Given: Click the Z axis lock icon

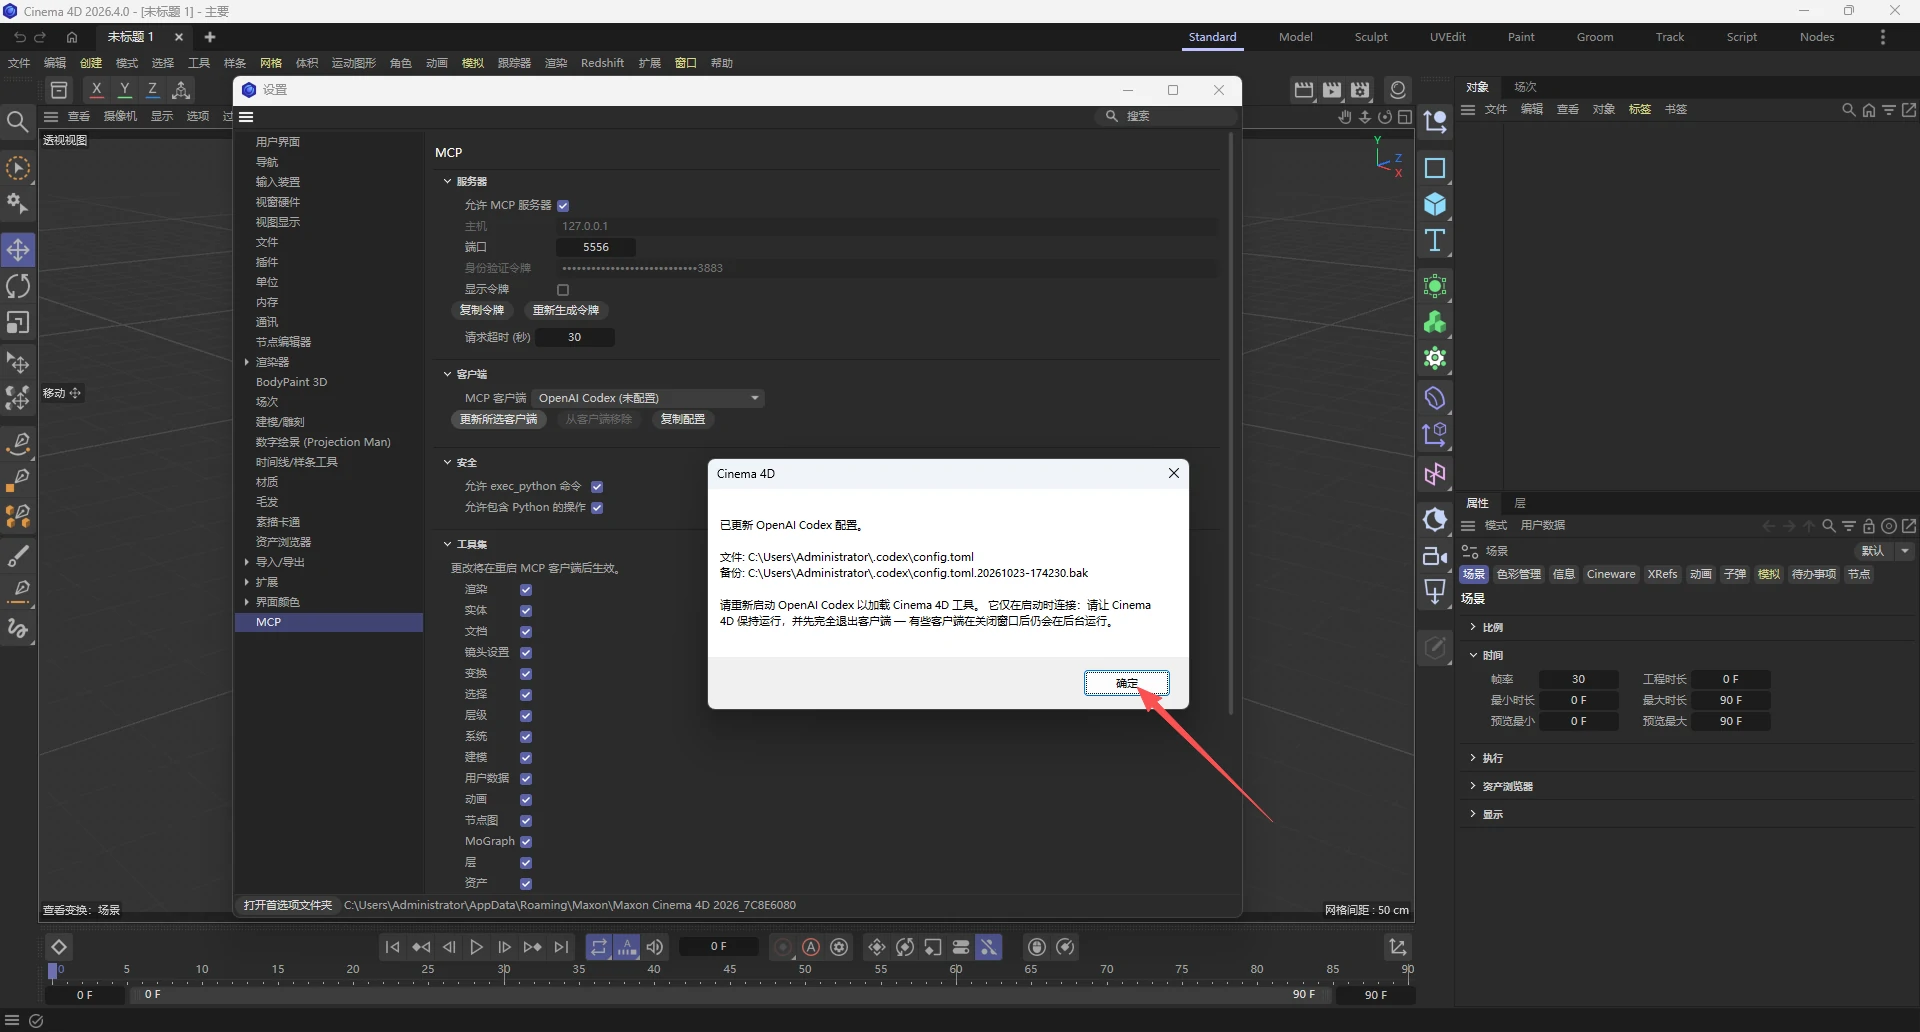Looking at the screenshot, I should 152,90.
